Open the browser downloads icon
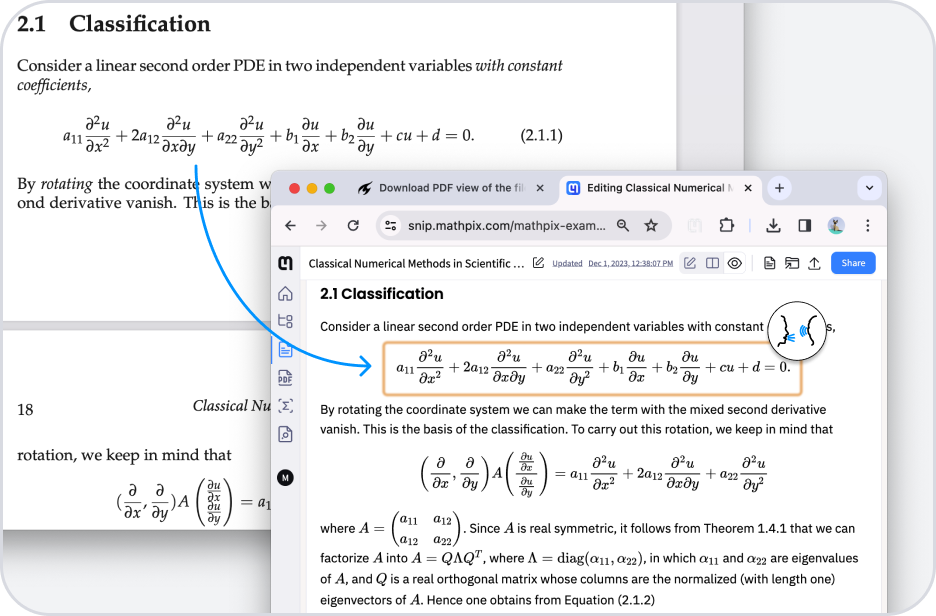Screen dimensions: 936x616 tap(773, 226)
